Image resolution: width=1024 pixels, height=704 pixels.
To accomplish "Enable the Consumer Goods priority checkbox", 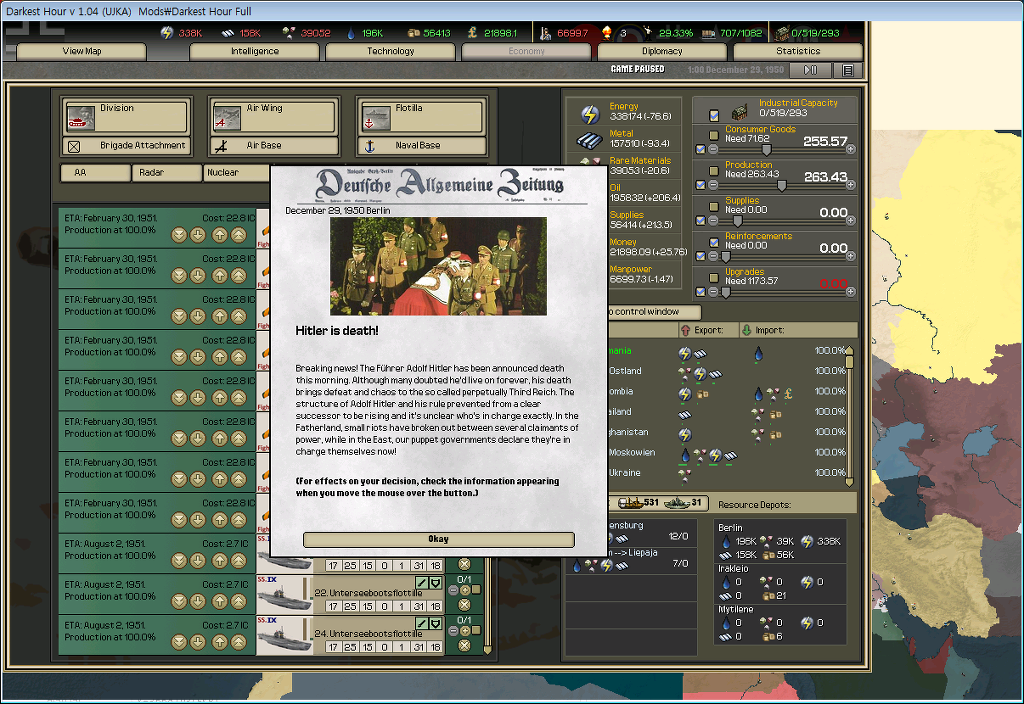I will coord(713,136).
